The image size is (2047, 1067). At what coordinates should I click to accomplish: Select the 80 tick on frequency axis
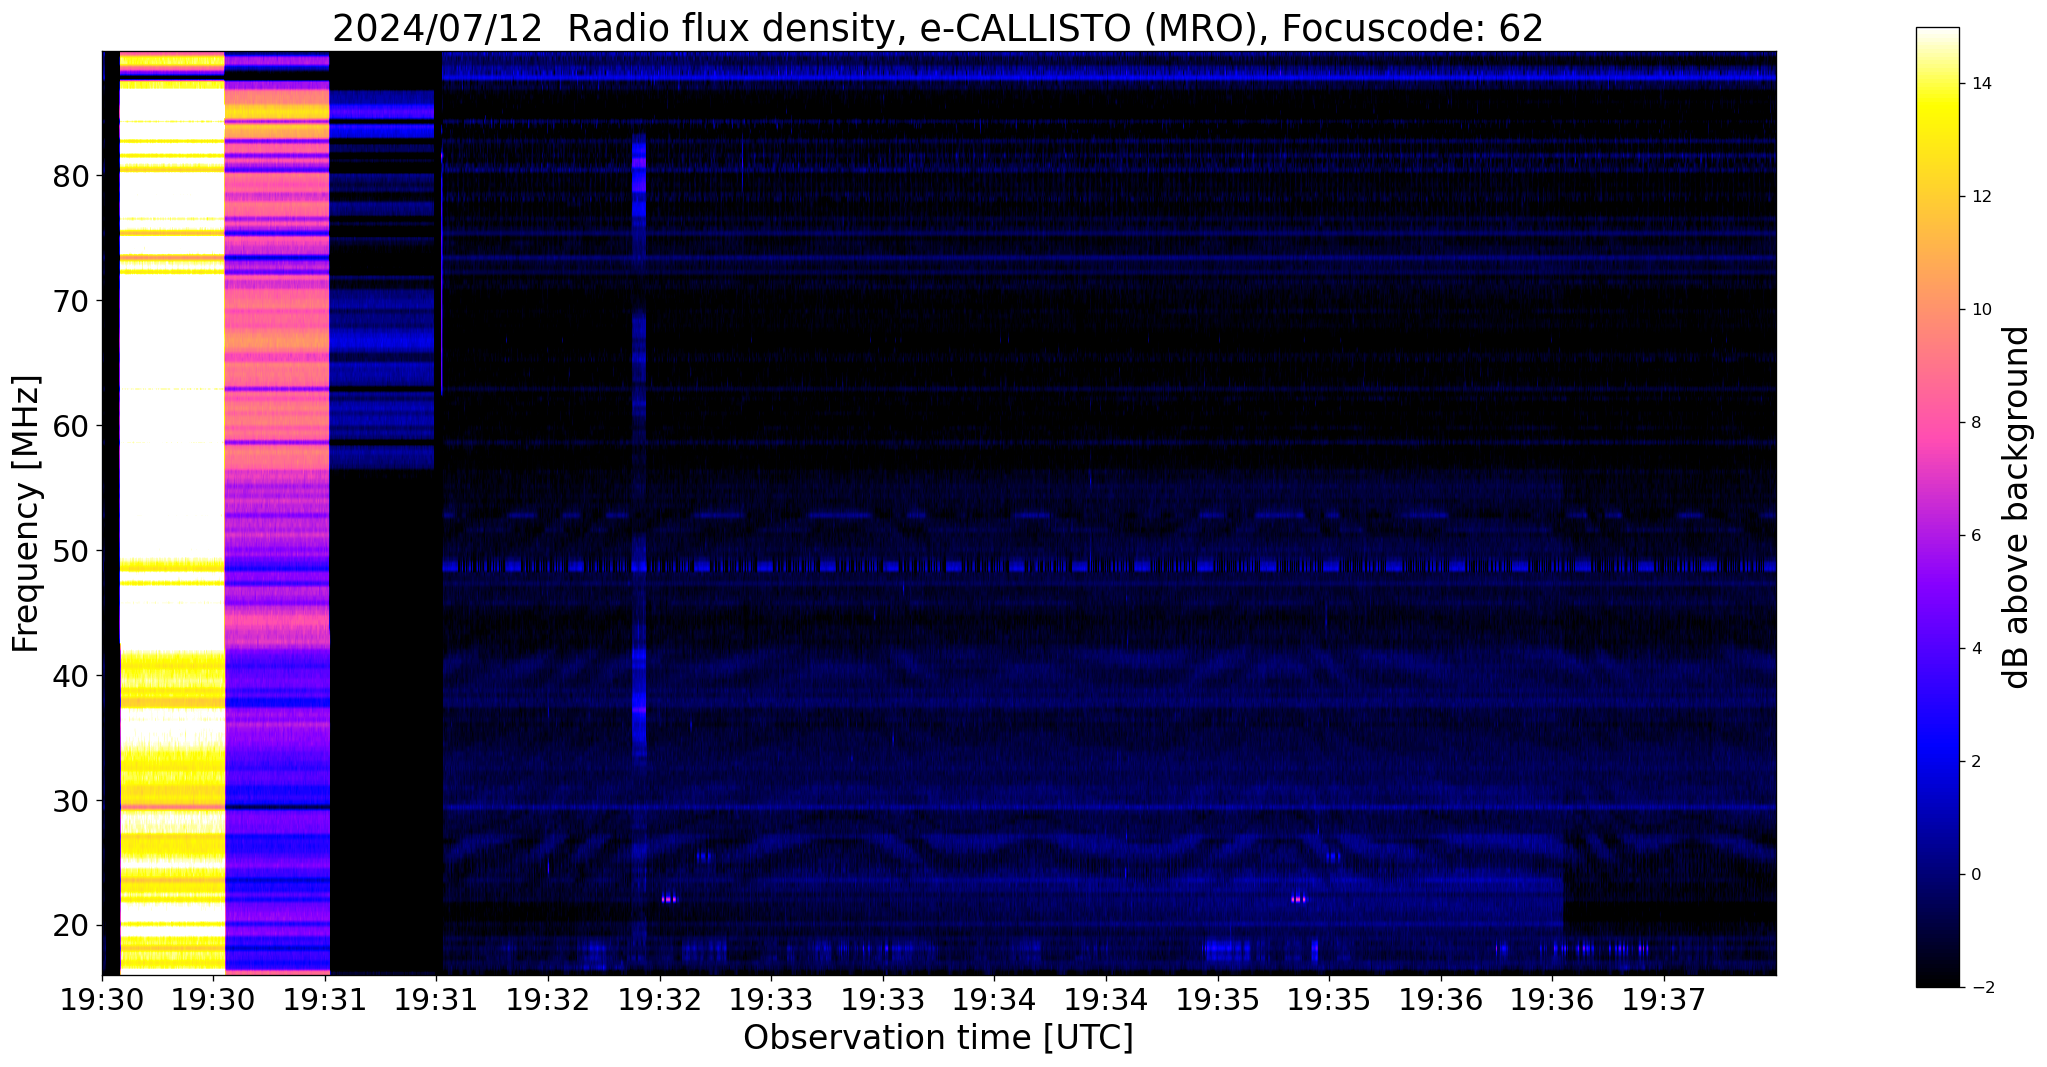72,176
